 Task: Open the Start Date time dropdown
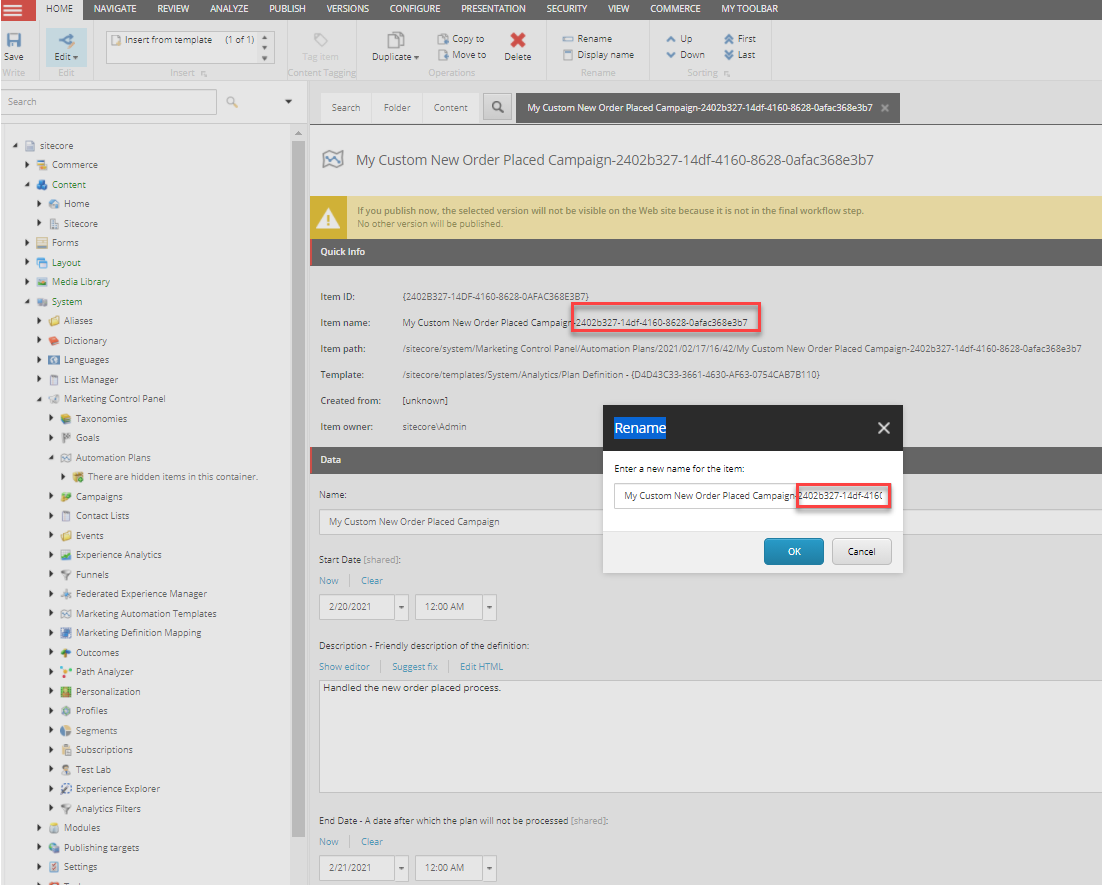click(x=489, y=607)
